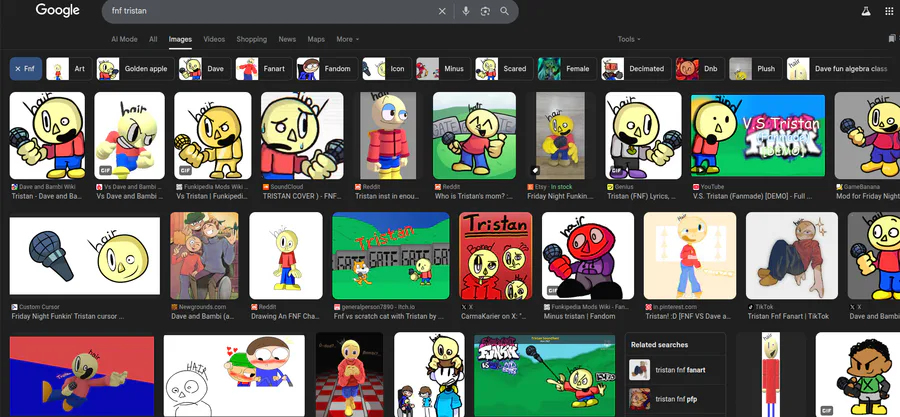Open Dave and Bambi Wiki Tristan thumbnail
Viewport: 900px width, 417px height.
pos(47,135)
